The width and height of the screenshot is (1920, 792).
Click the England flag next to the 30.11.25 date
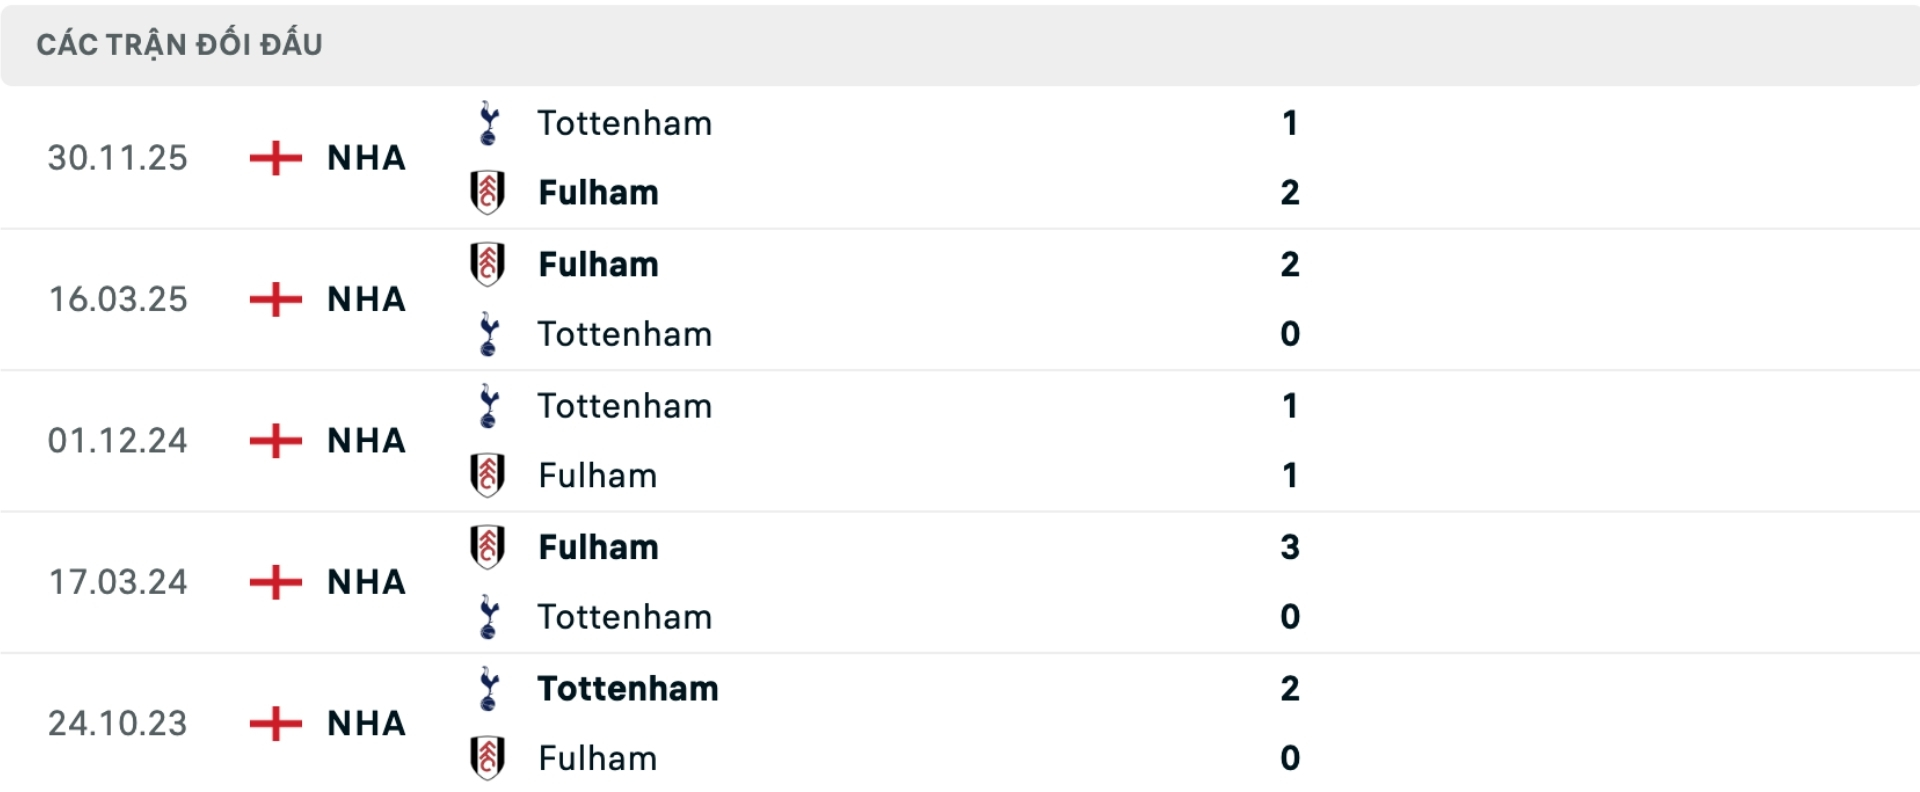click(275, 158)
